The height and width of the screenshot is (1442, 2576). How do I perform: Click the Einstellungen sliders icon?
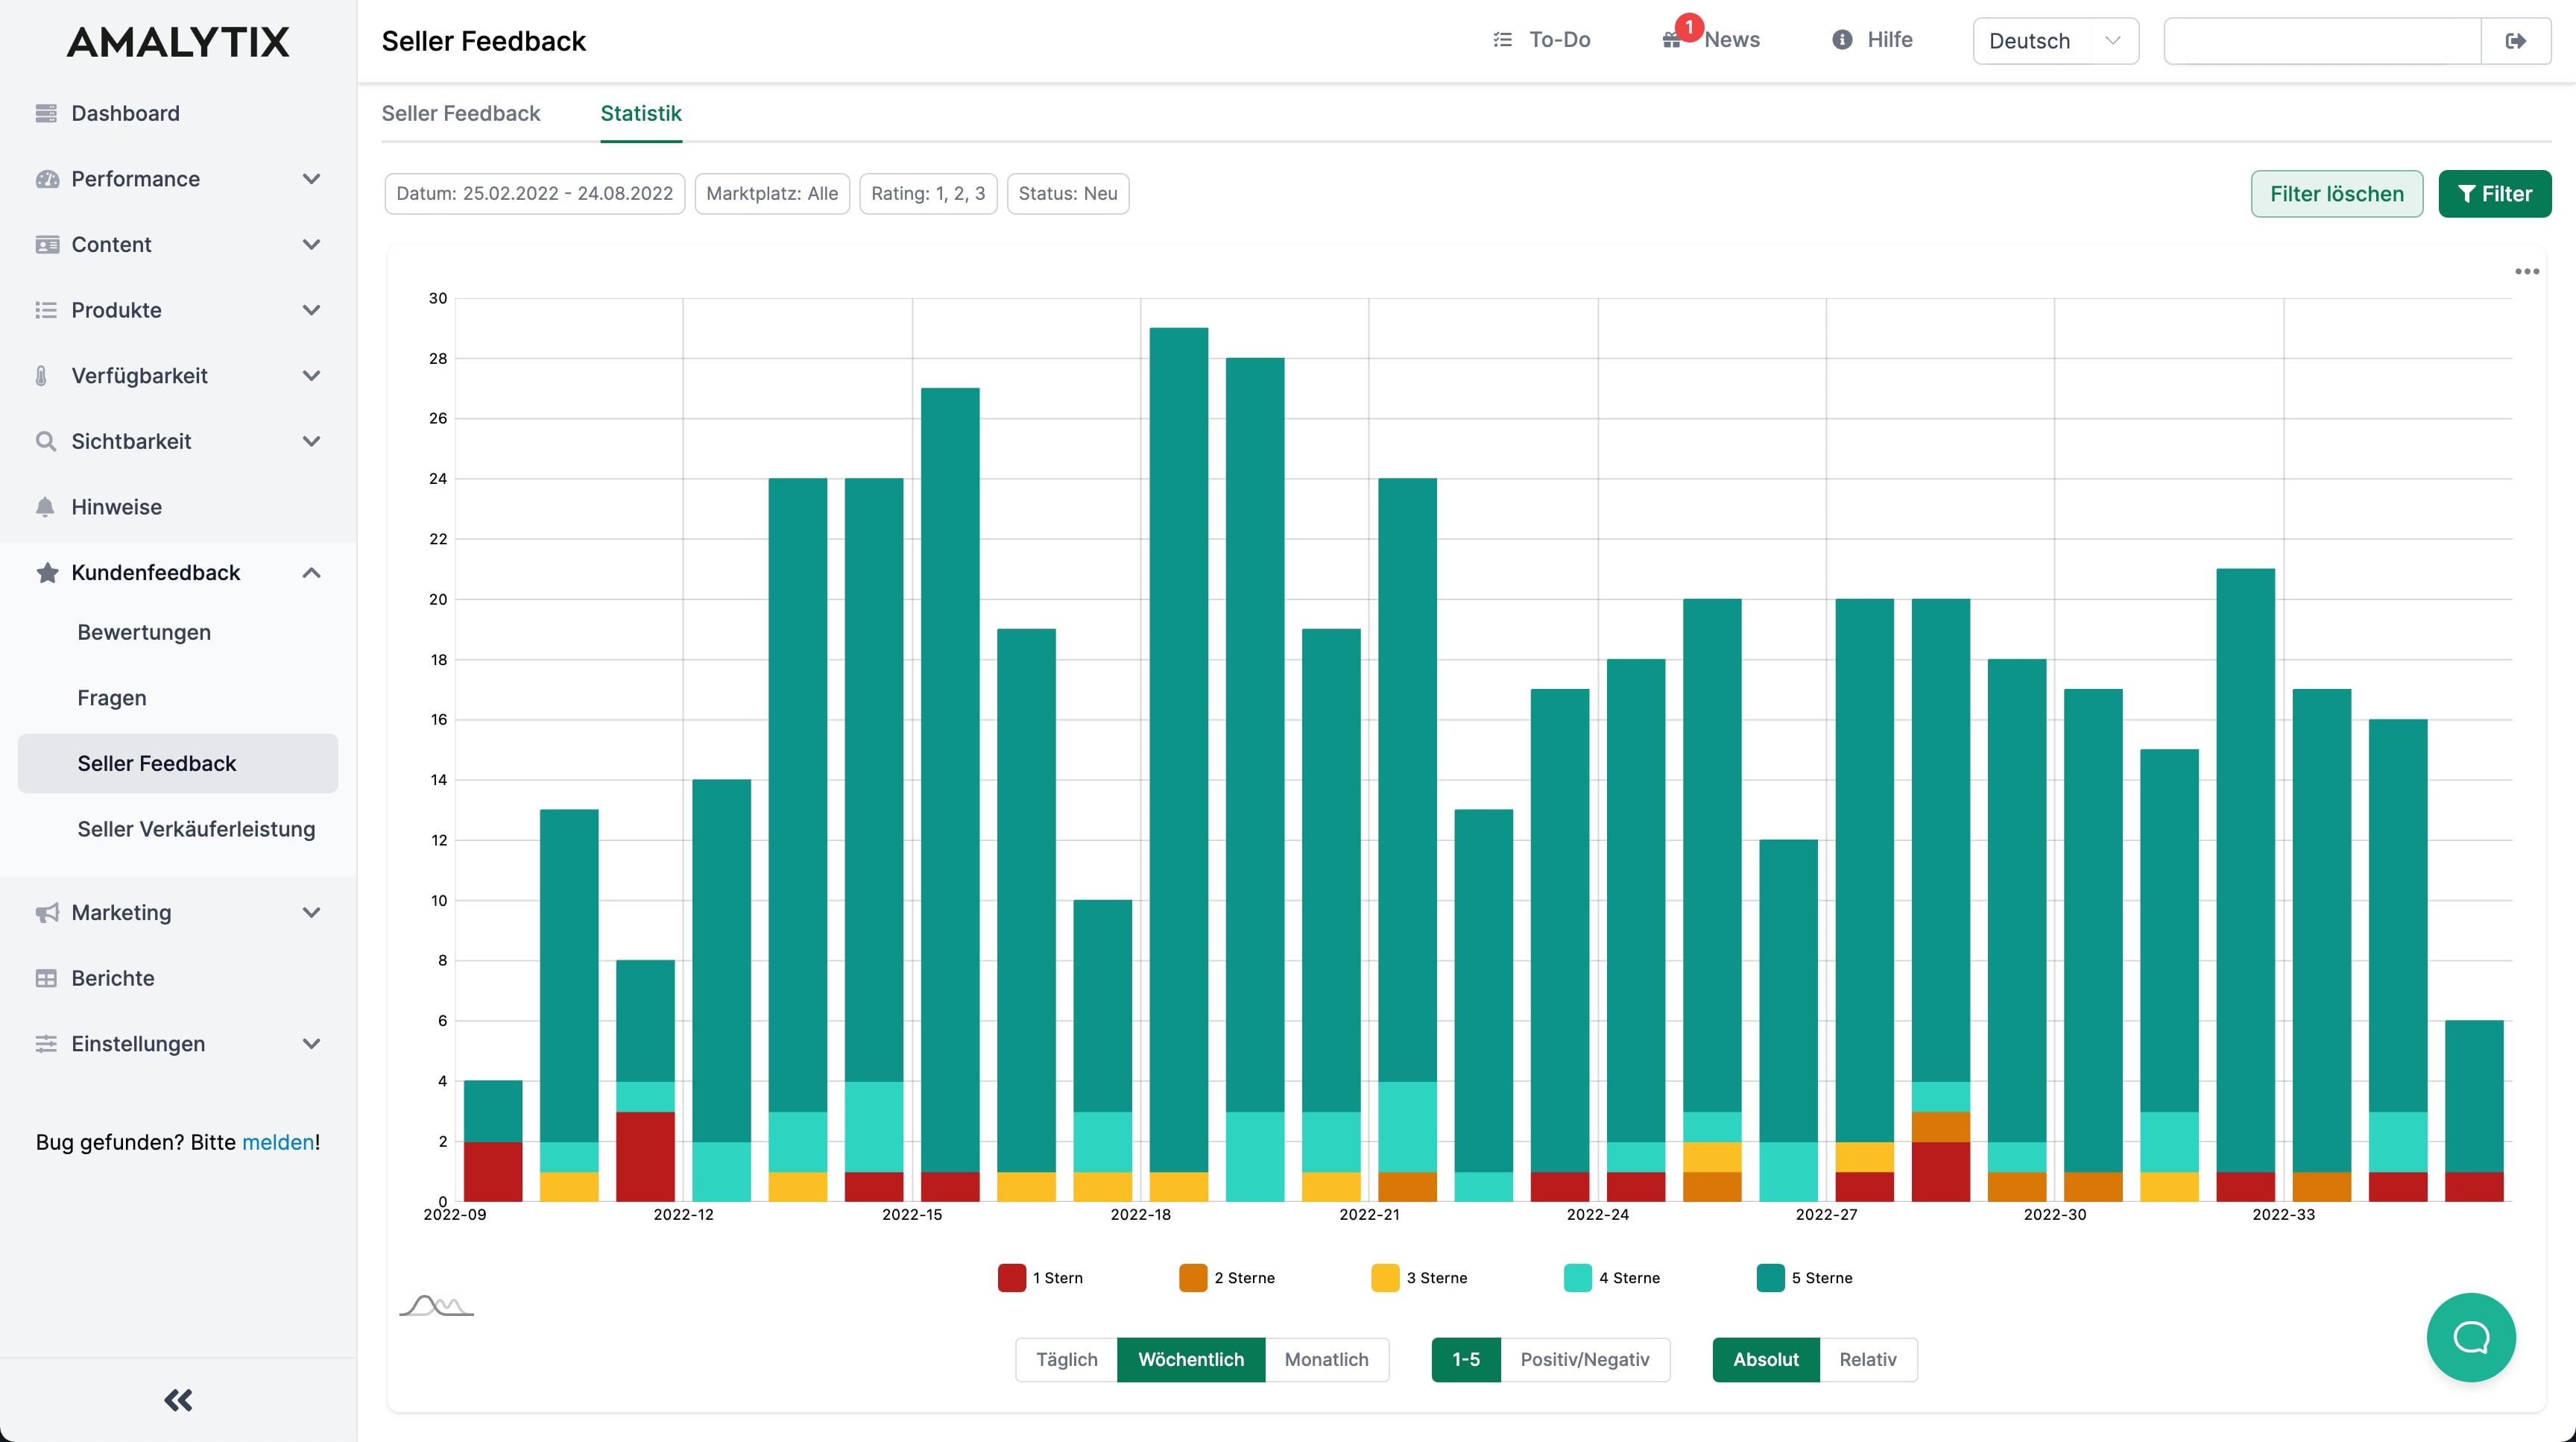pyautogui.click(x=46, y=1043)
